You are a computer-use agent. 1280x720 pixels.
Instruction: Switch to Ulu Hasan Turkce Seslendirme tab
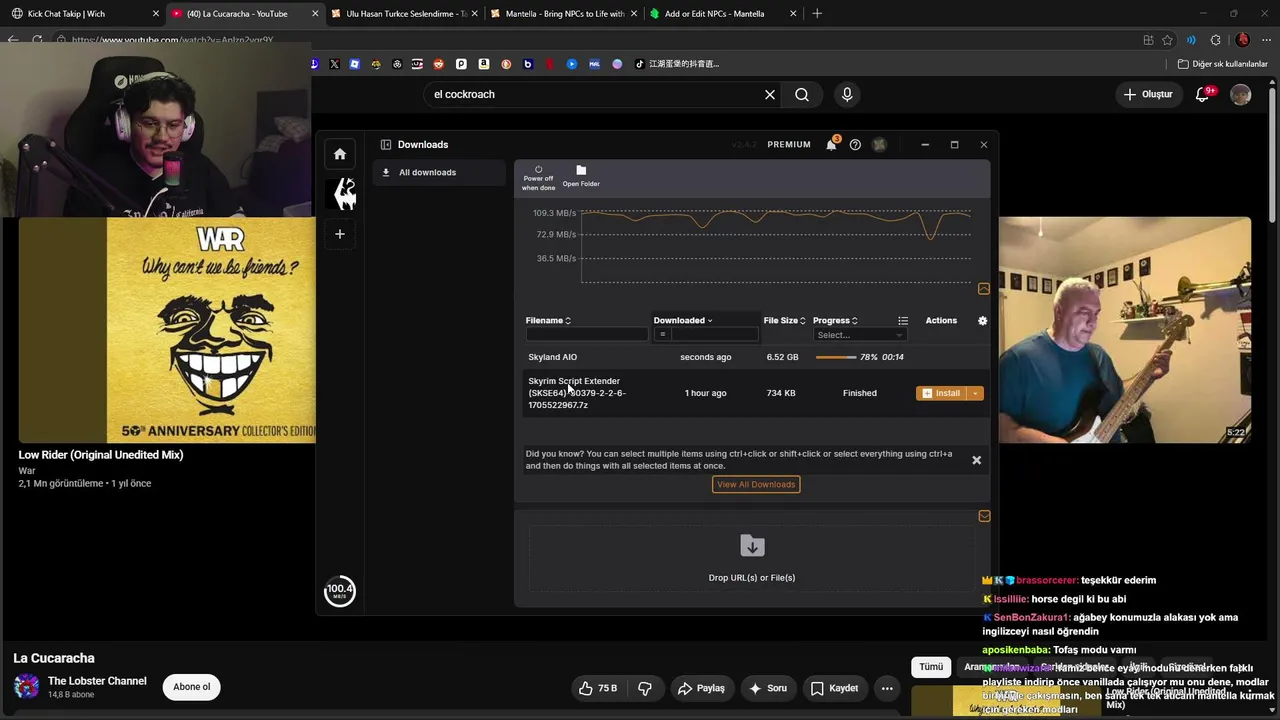(x=405, y=14)
